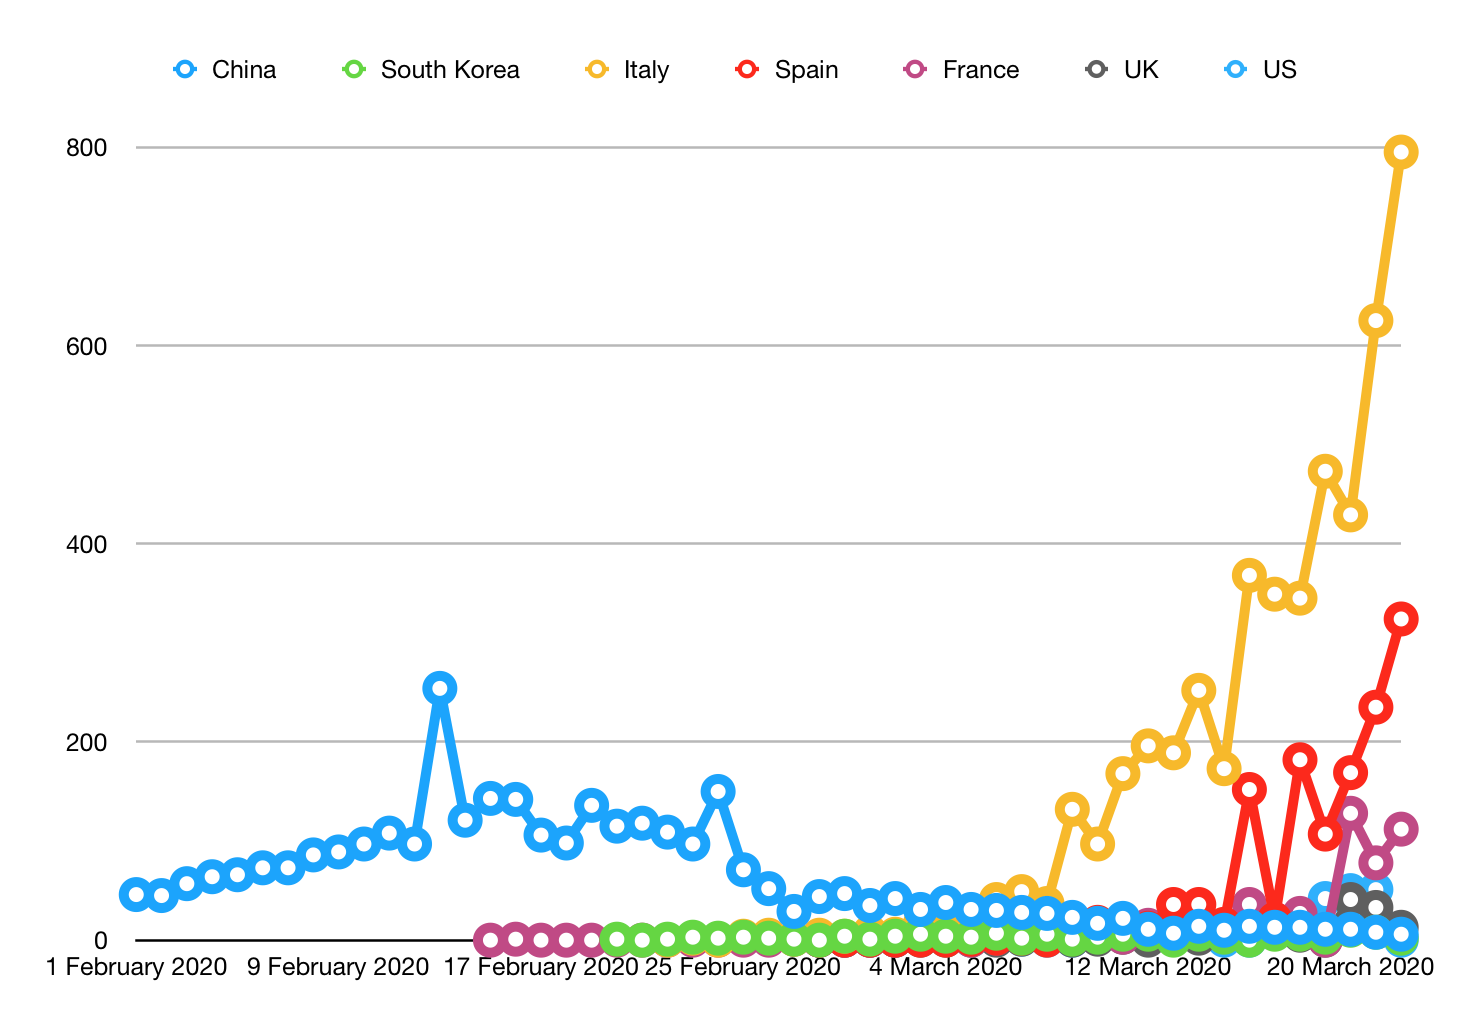Select the "400" y-axis label
This screenshot has width=1468, height=1030.
click(x=87, y=544)
